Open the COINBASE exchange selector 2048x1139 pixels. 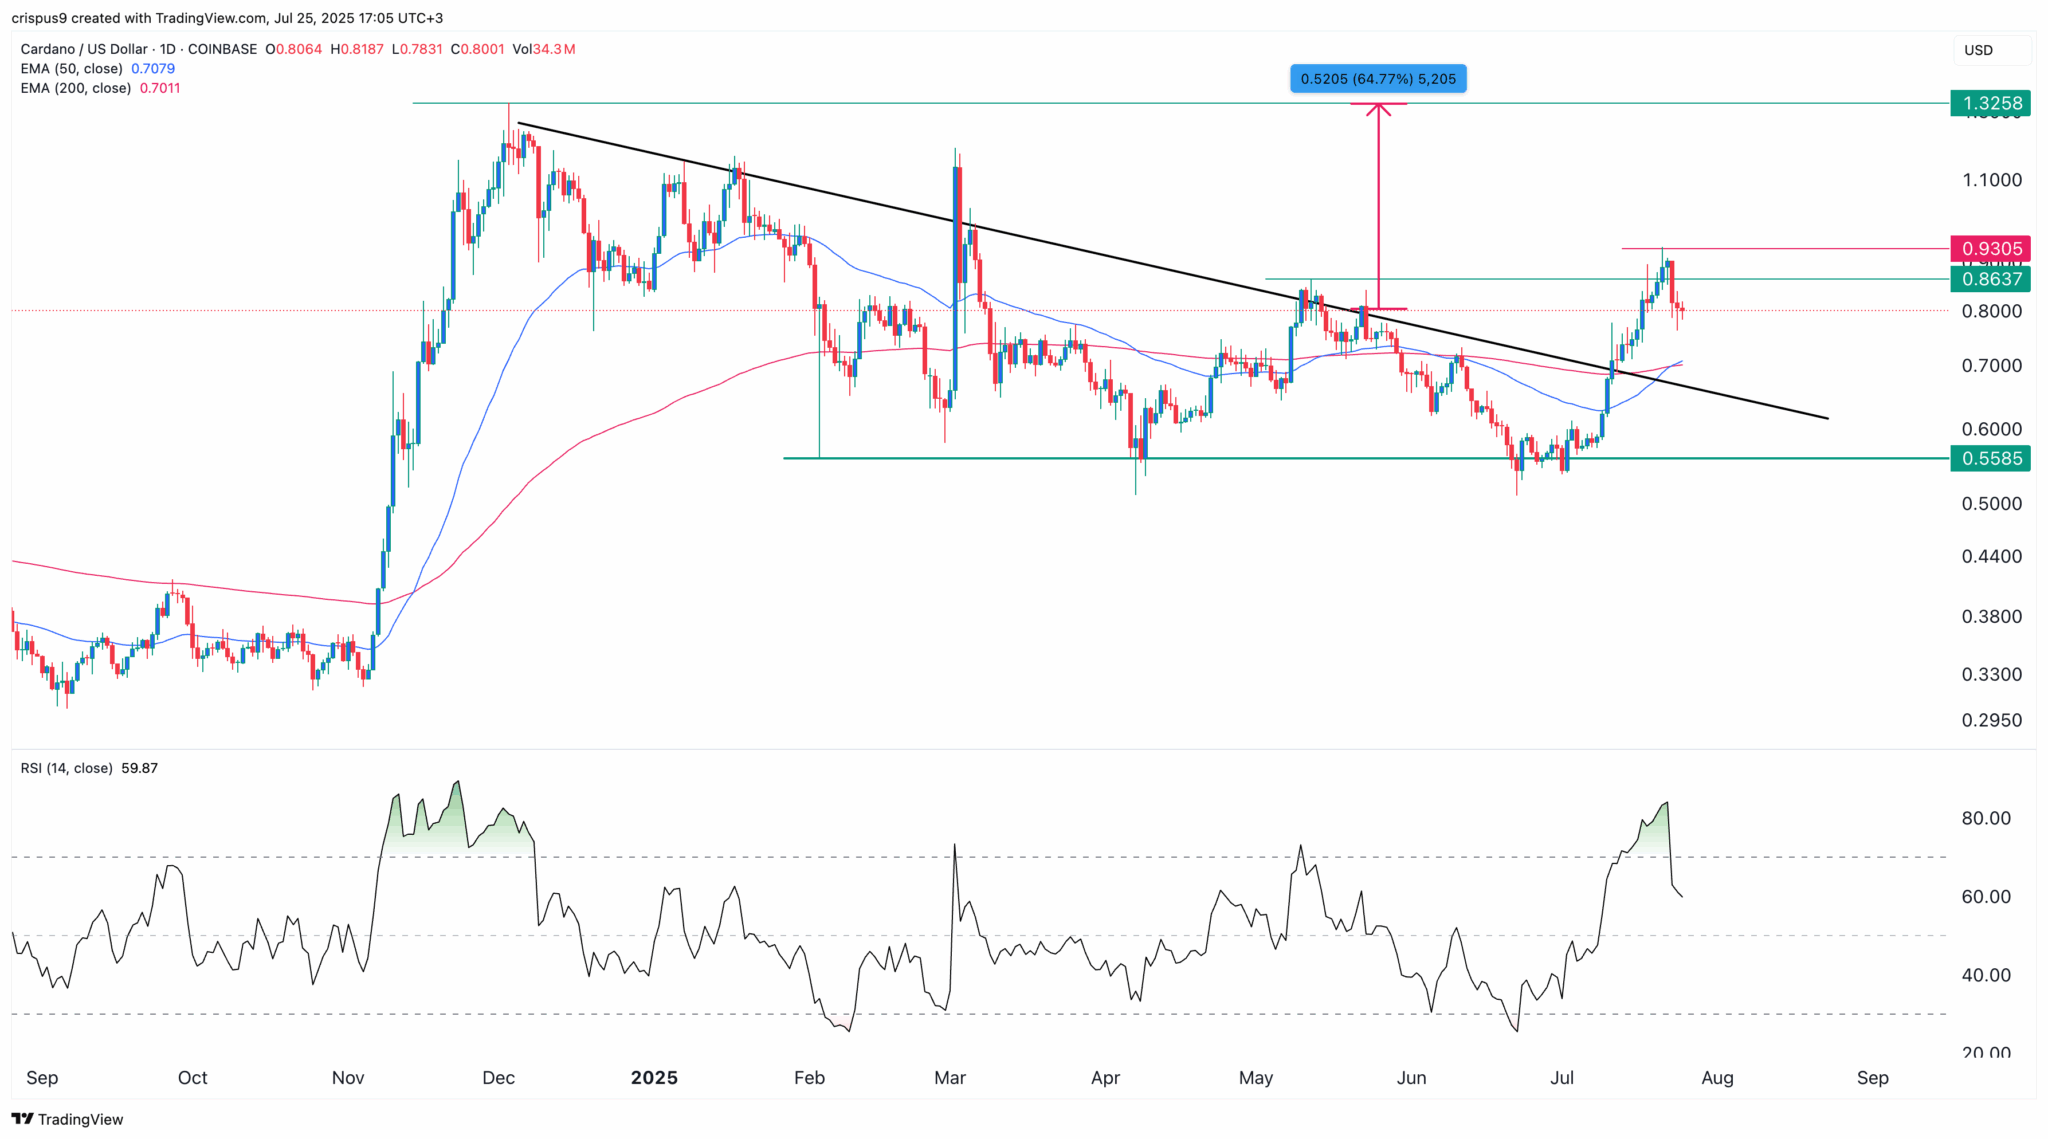(222, 48)
